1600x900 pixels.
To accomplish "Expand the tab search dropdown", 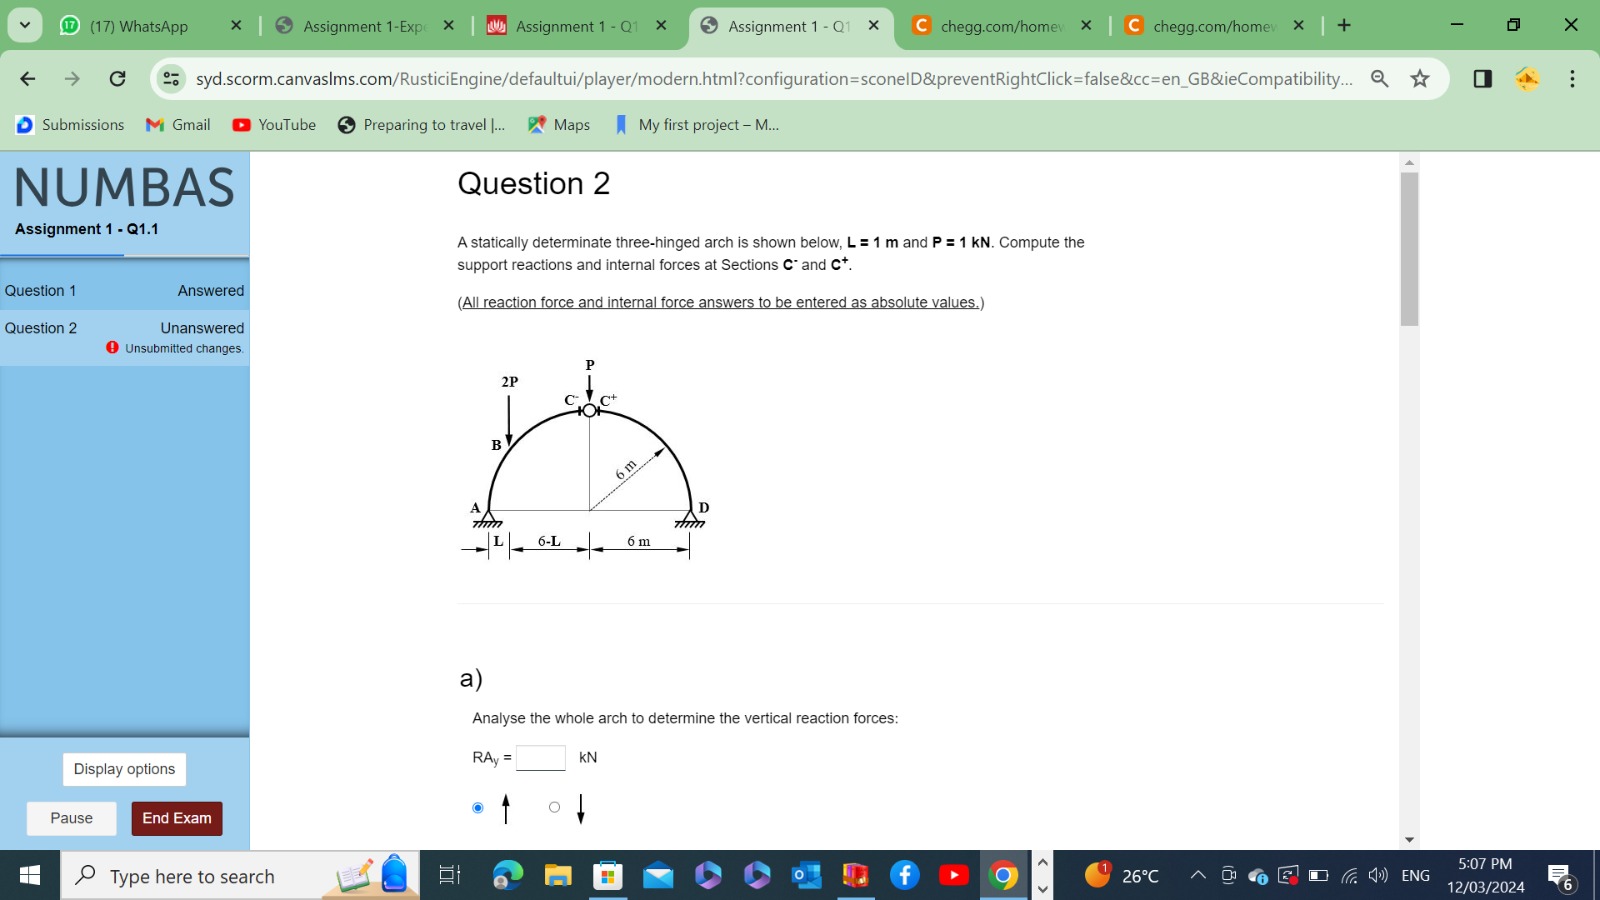I will coord(24,25).
